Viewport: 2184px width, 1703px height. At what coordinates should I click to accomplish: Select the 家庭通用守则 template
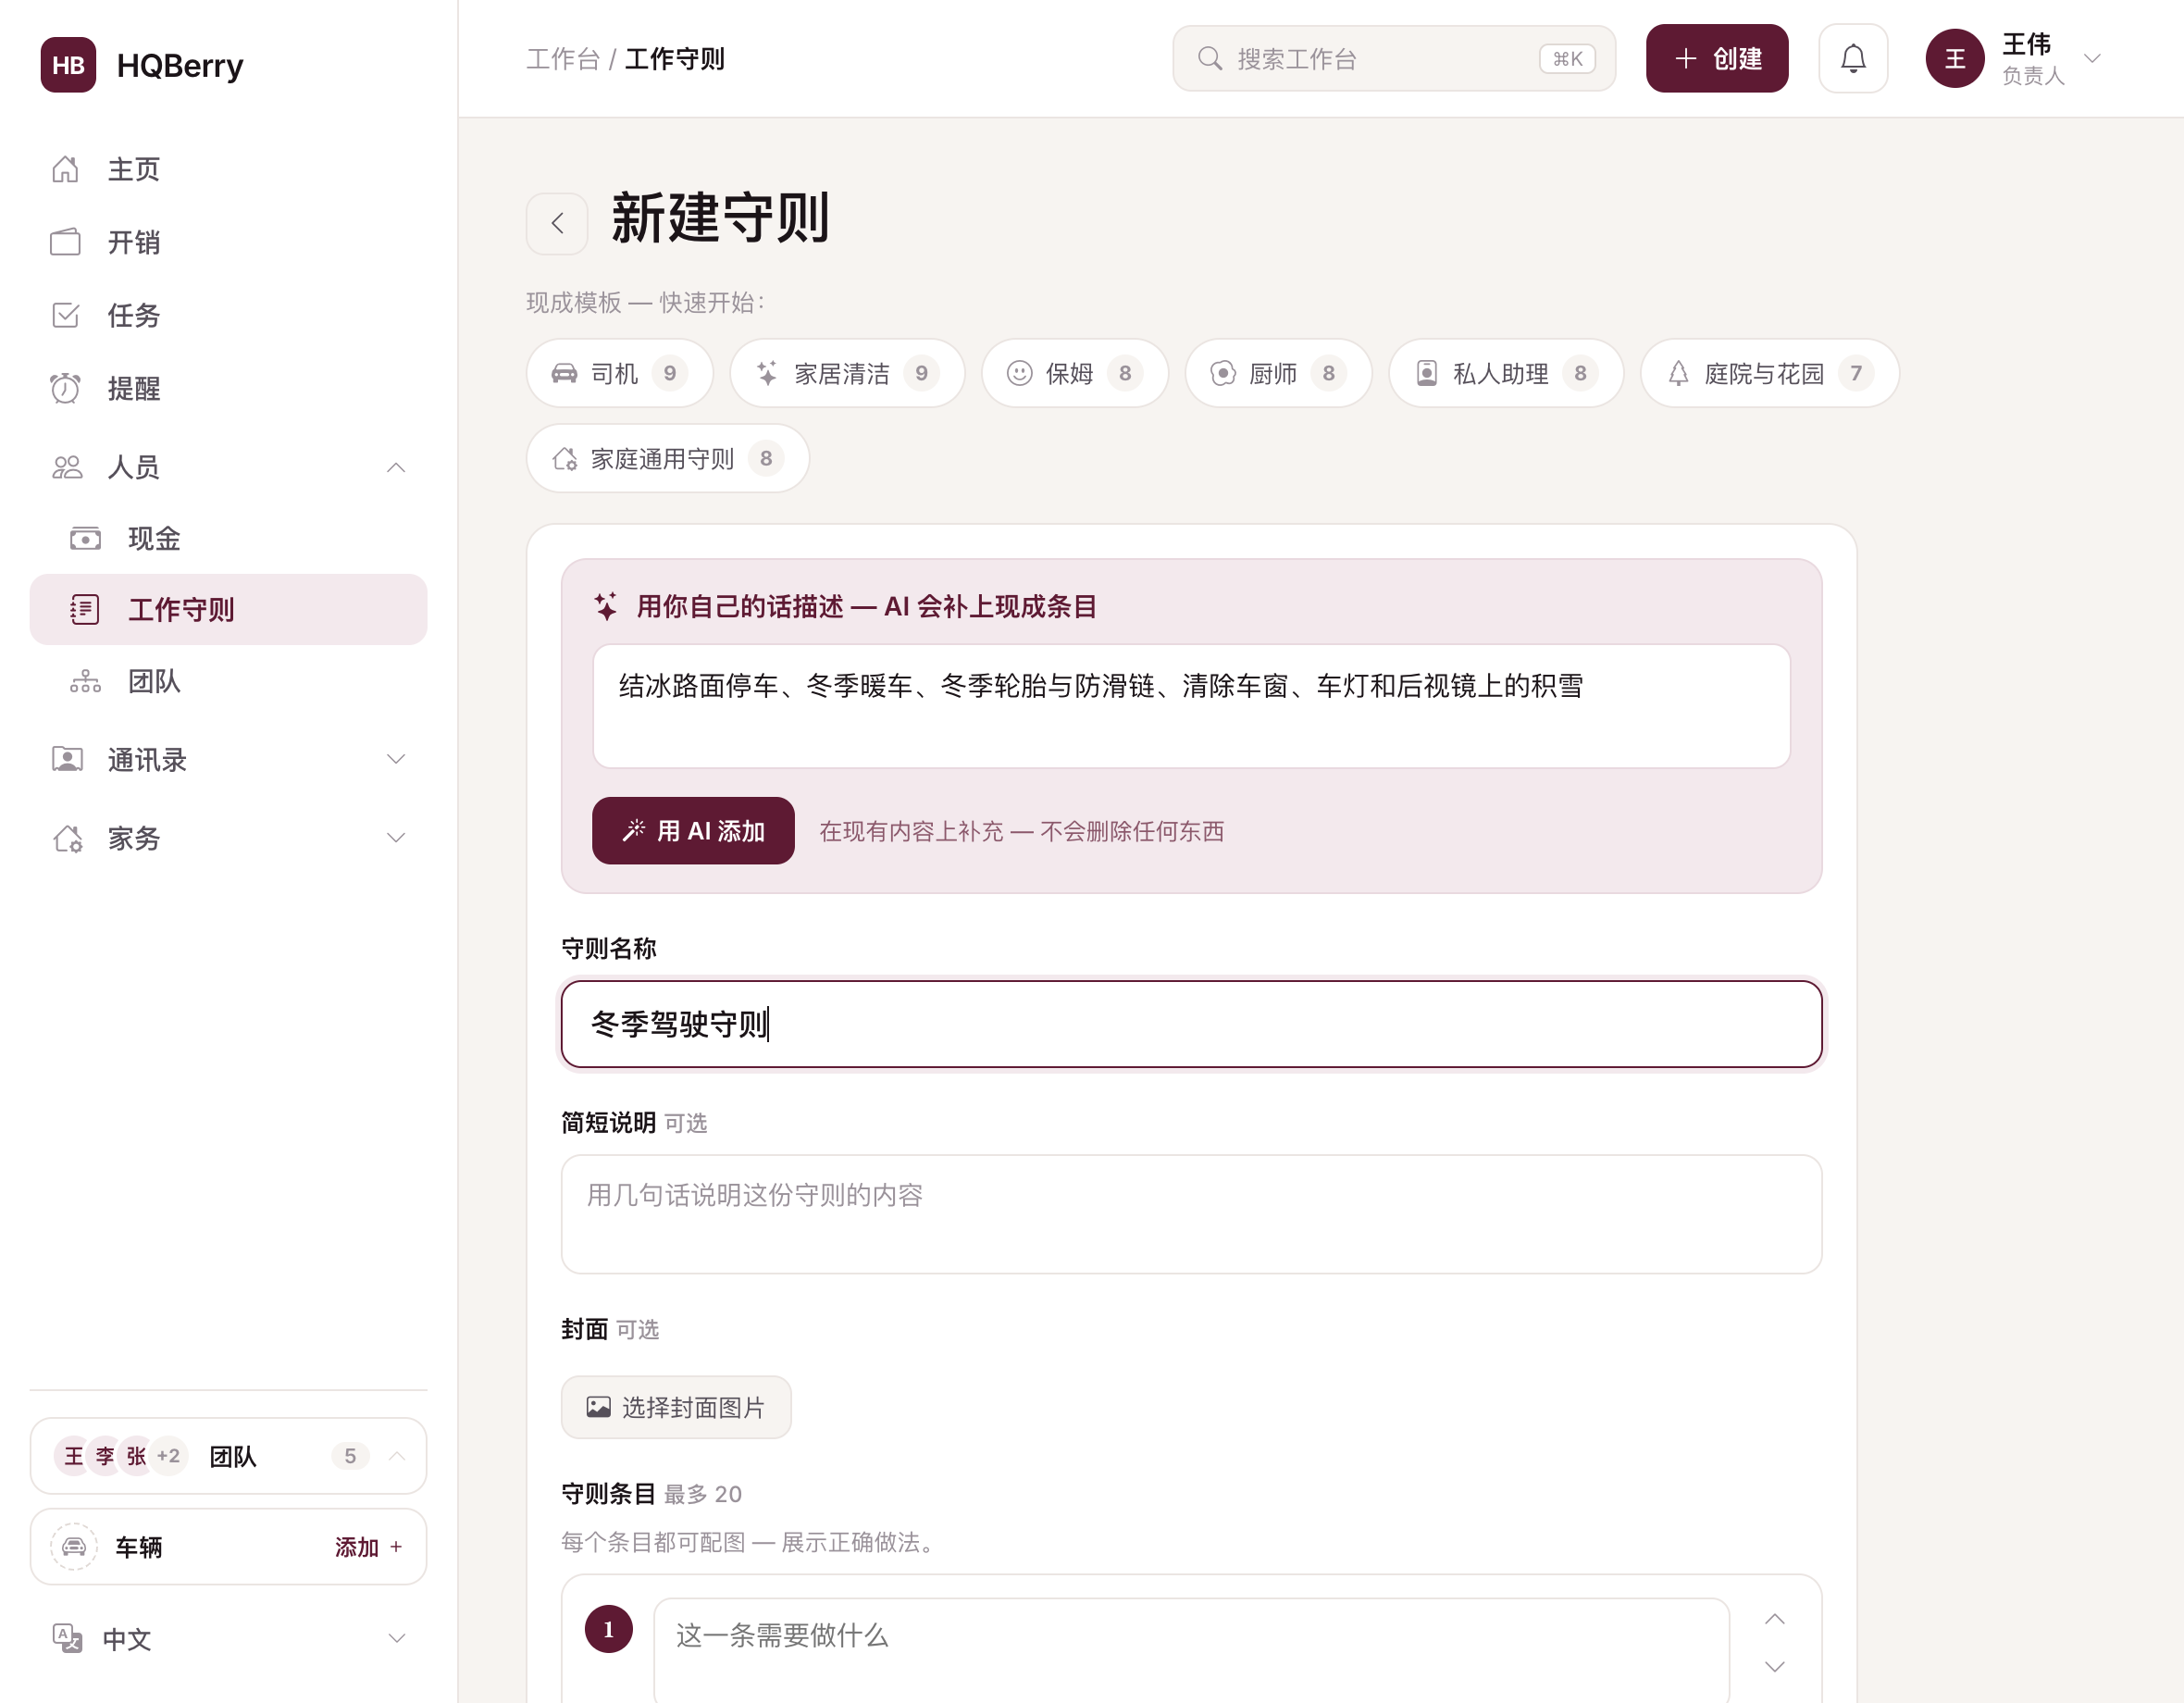tap(668, 458)
